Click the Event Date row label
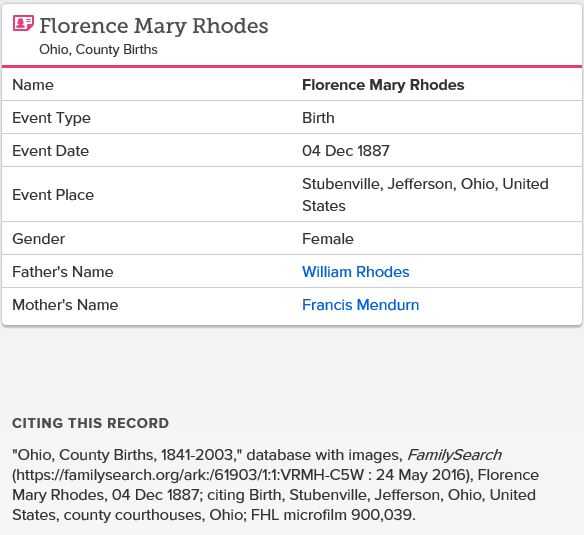This screenshot has height=535, width=584. 50,151
